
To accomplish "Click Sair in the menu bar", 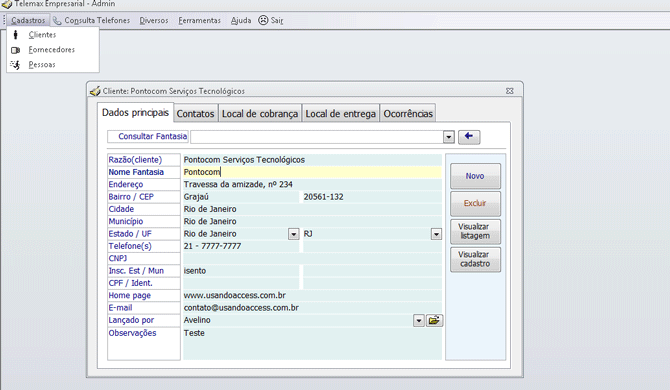I will point(277,20).
